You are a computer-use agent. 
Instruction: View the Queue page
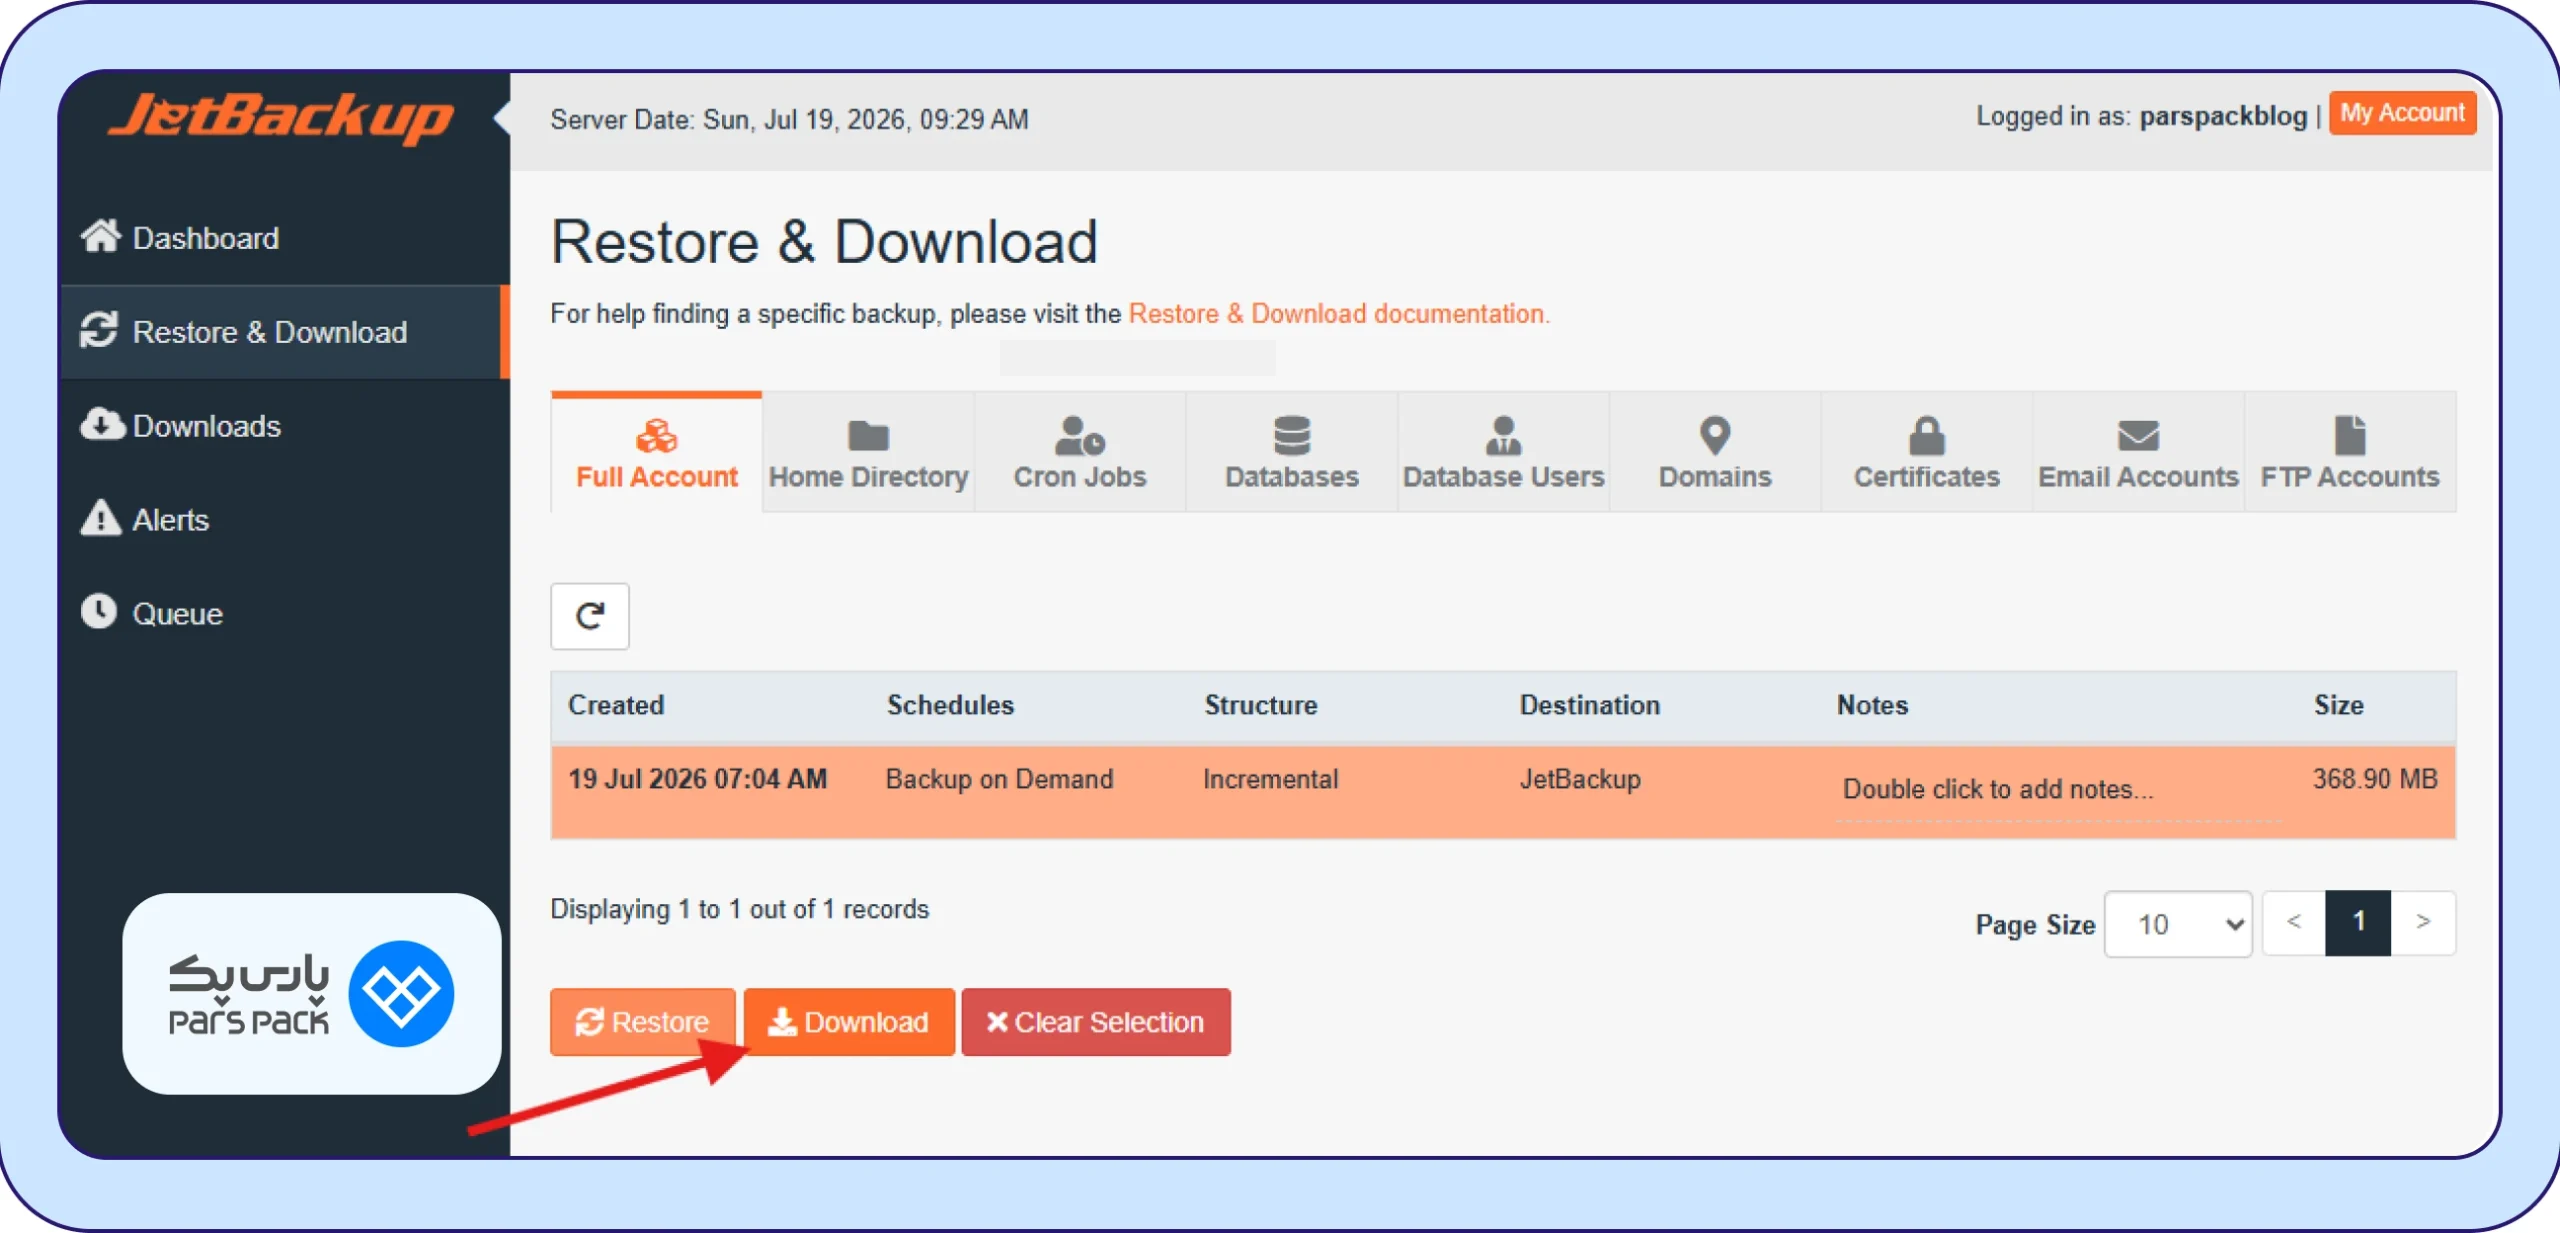284,613
